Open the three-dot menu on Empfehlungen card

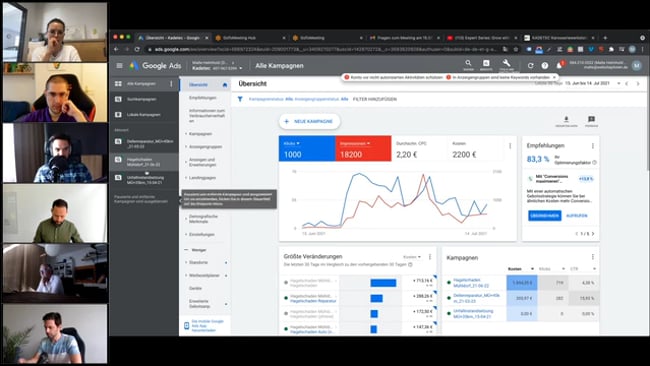pyautogui.click(x=593, y=146)
